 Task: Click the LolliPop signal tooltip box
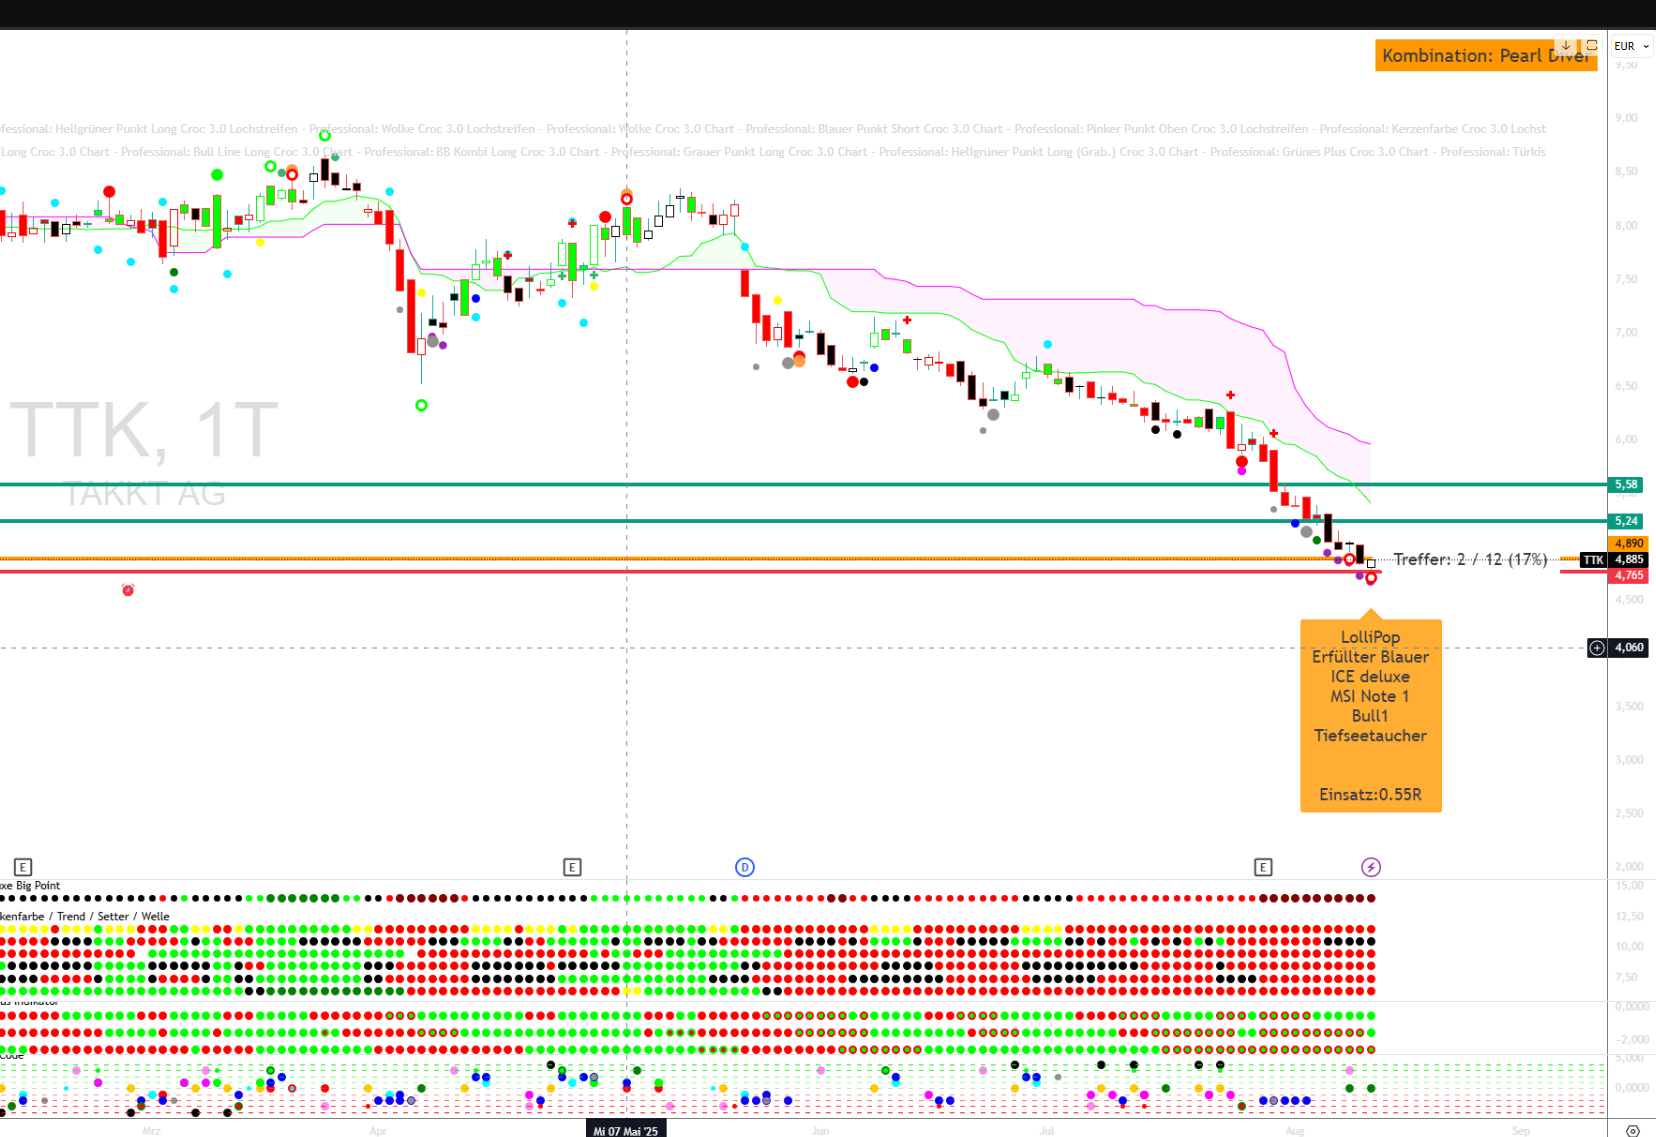pos(1370,715)
